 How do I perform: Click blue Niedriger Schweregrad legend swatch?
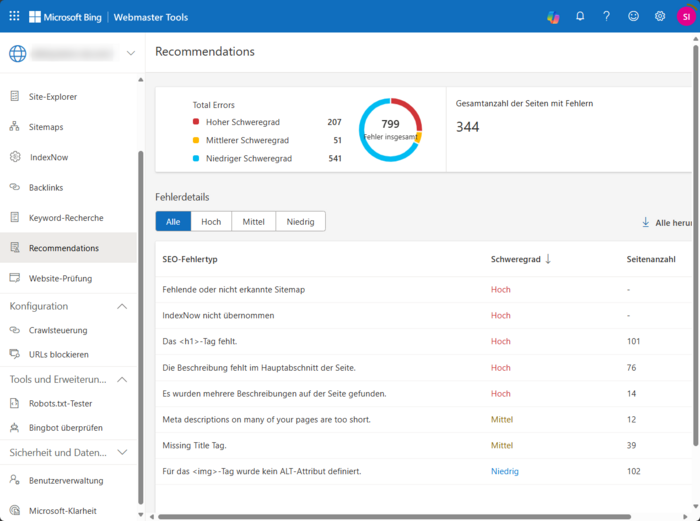pyautogui.click(x=196, y=158)
